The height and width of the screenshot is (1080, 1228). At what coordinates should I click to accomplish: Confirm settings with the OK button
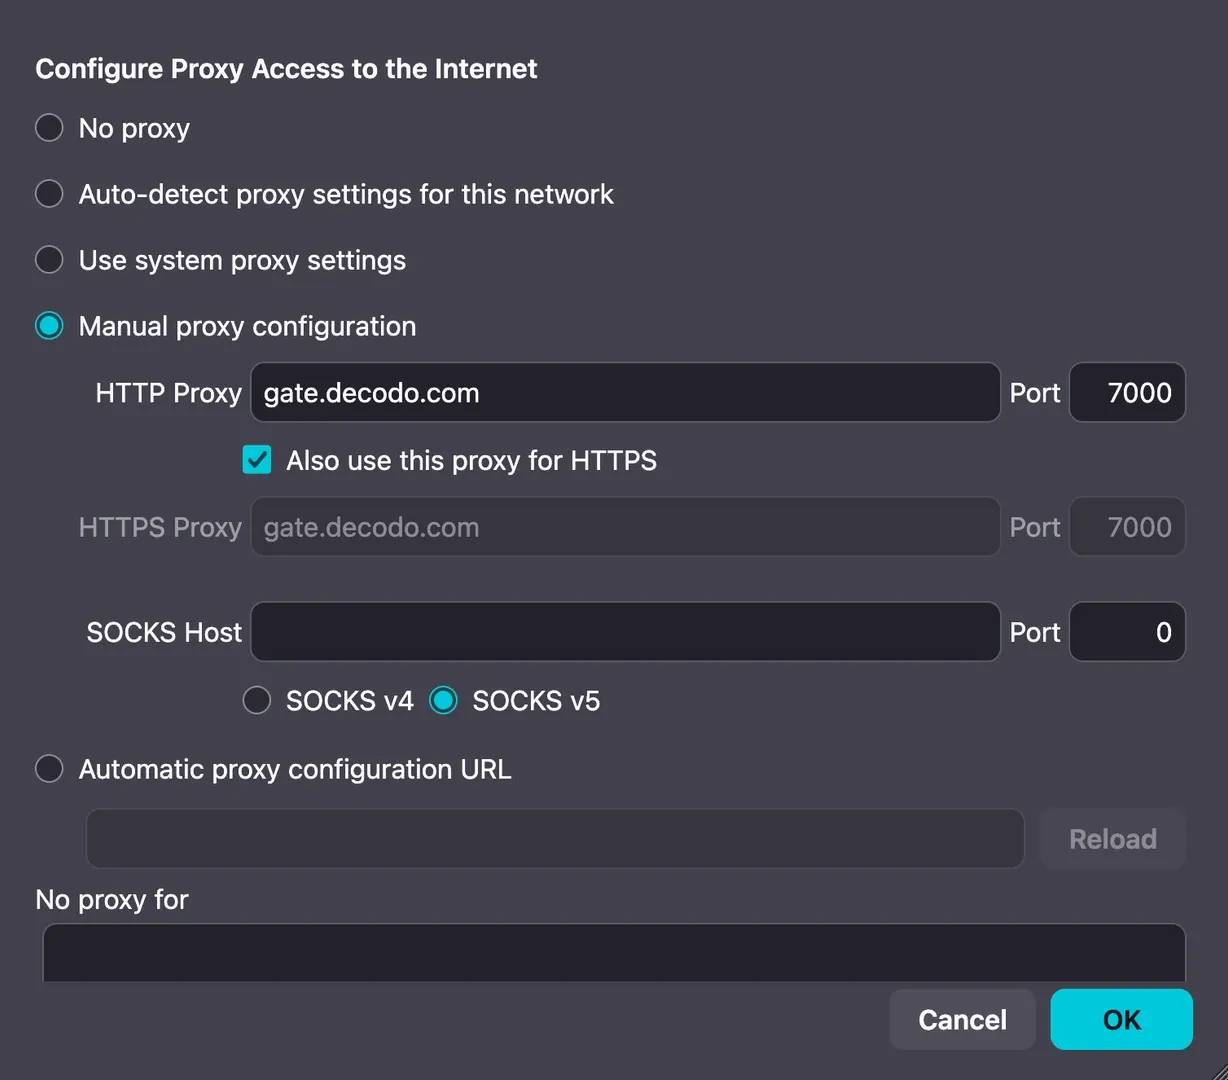pyautogui.click(x=1121, y=1020)
